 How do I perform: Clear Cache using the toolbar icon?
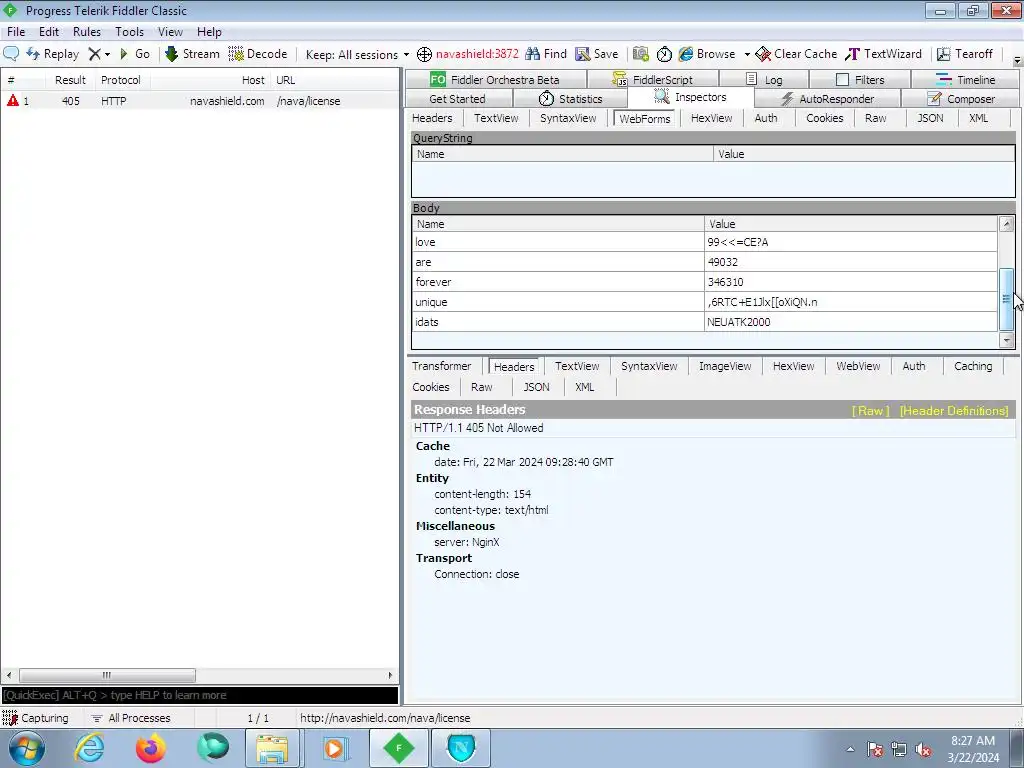tap(796, 54)
